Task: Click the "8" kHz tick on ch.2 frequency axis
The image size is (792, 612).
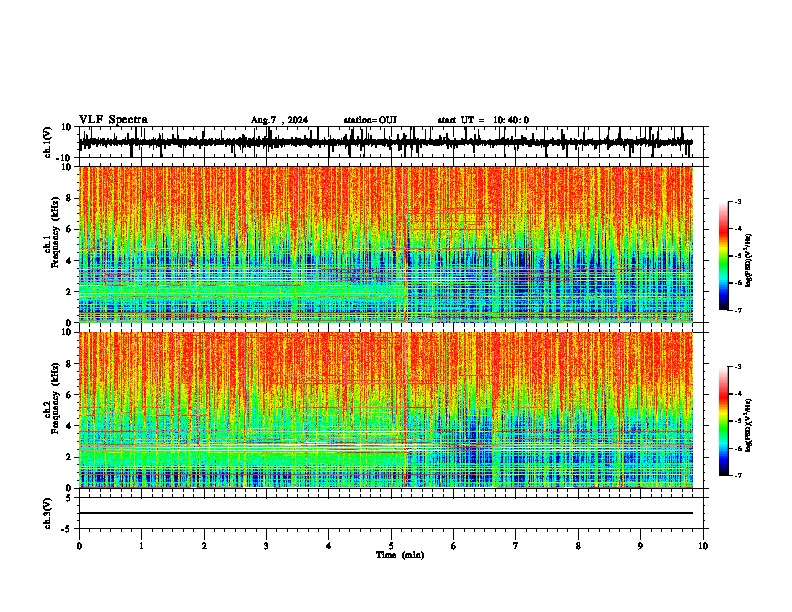Action: 69,364
